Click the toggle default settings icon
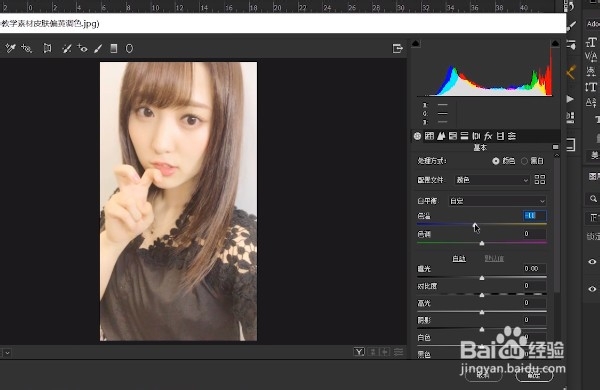This screenshot has width=600, height=390. pos(399,352)
